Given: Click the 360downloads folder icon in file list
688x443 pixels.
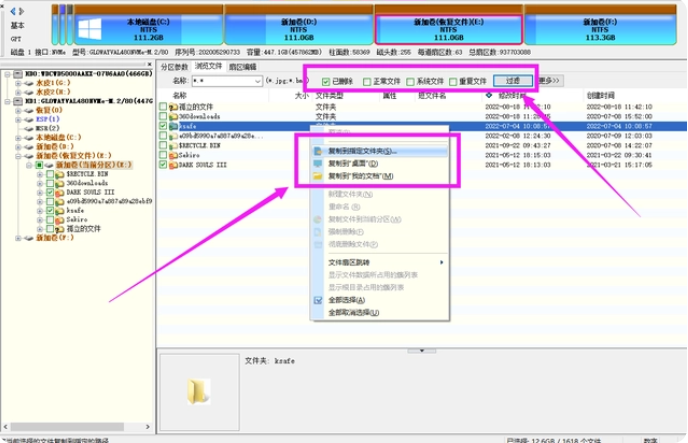Looking at the screenshot, I should click(x=173, y=117).
